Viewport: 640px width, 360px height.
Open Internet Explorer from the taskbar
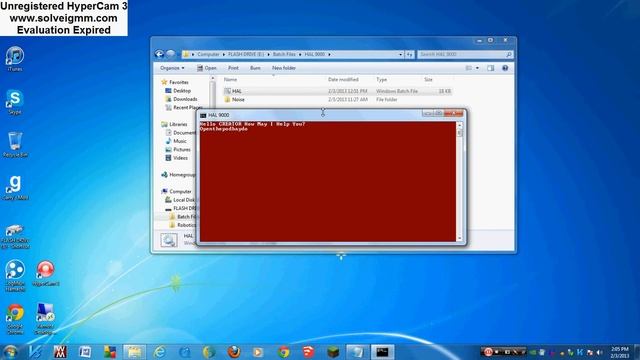160,352
